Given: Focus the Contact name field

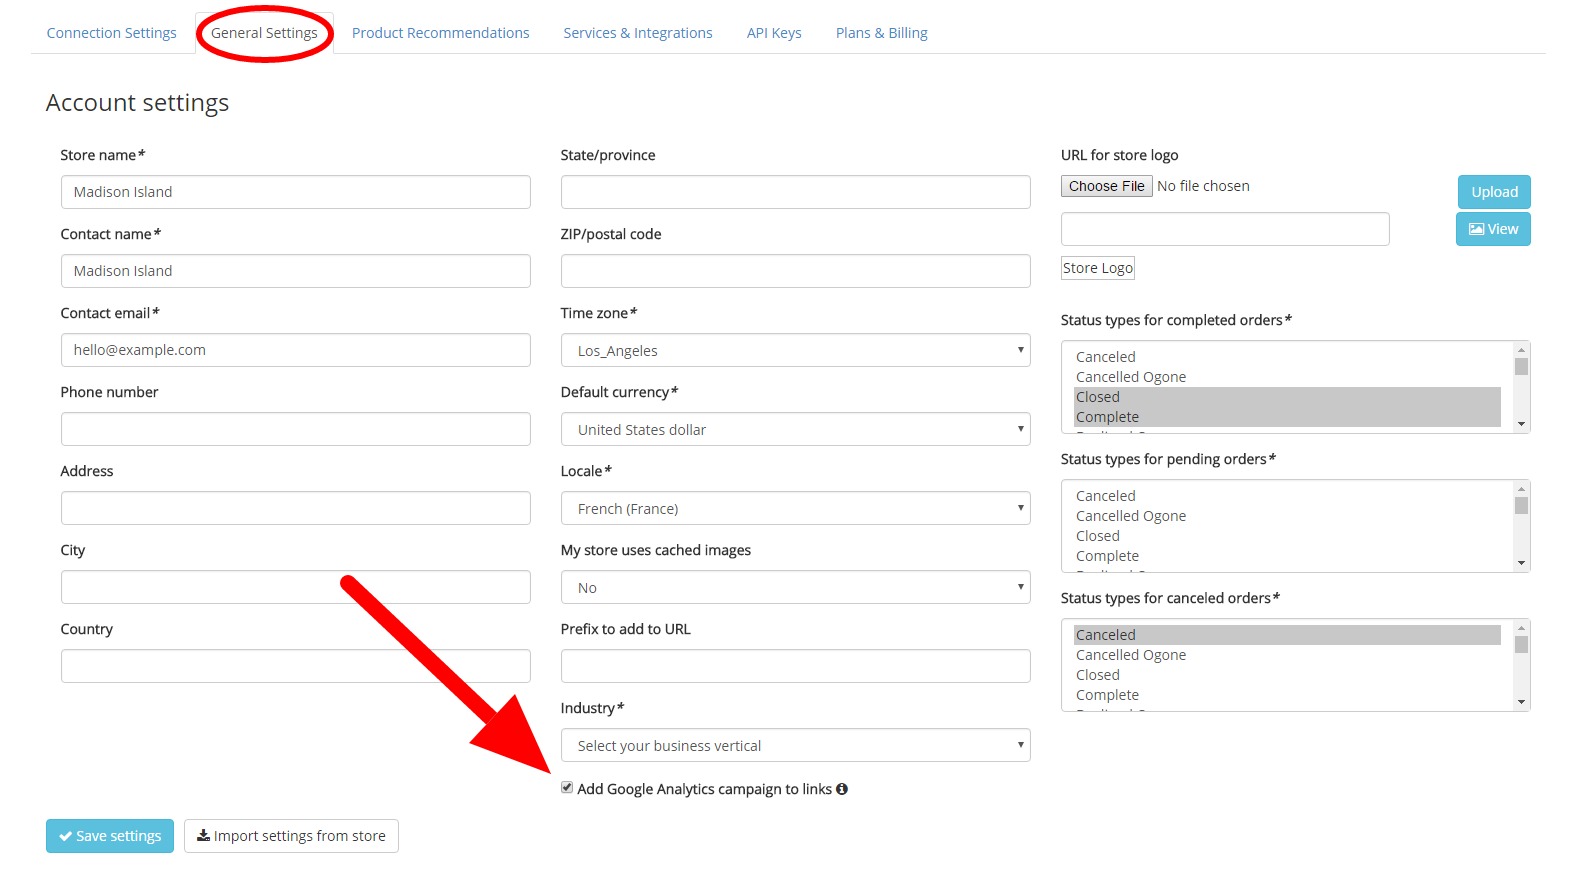Looking at the screenshot, I should click(295, 271).
